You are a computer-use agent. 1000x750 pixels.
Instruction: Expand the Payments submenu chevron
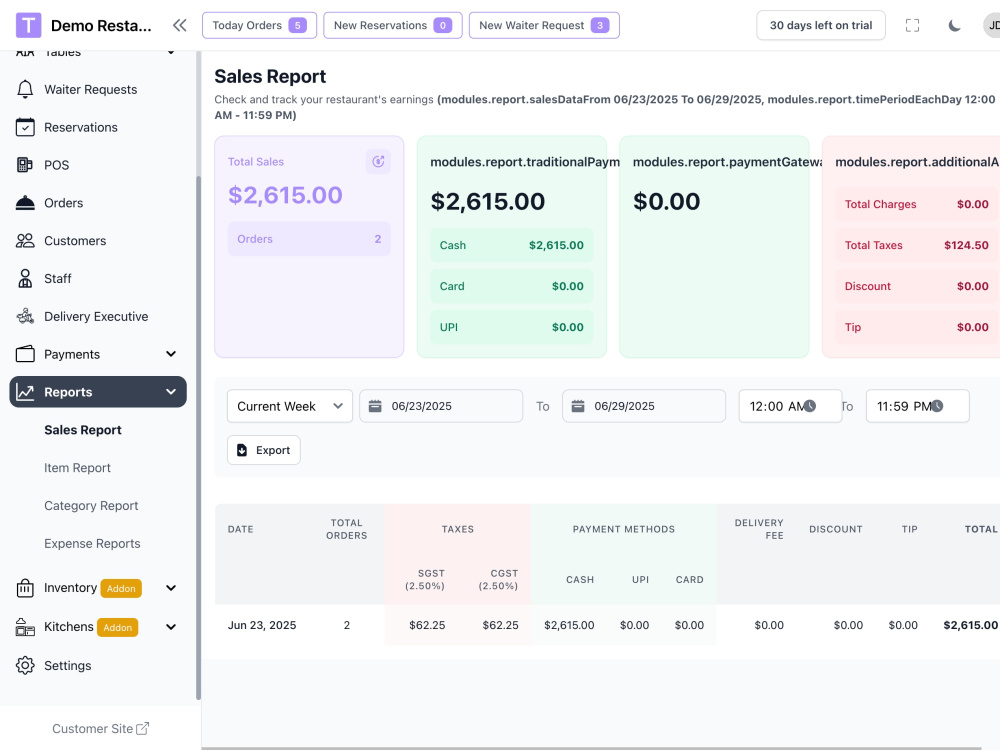(171, 354)
